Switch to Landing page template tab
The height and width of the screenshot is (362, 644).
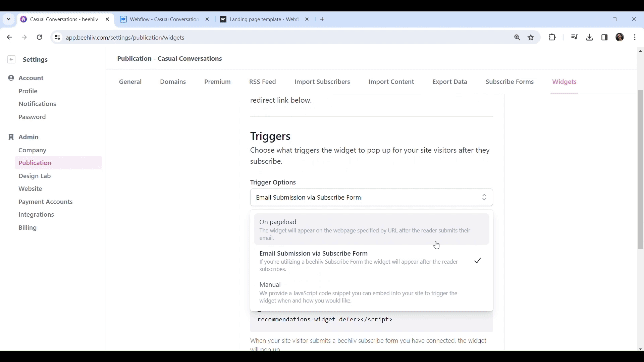[263, 19]
